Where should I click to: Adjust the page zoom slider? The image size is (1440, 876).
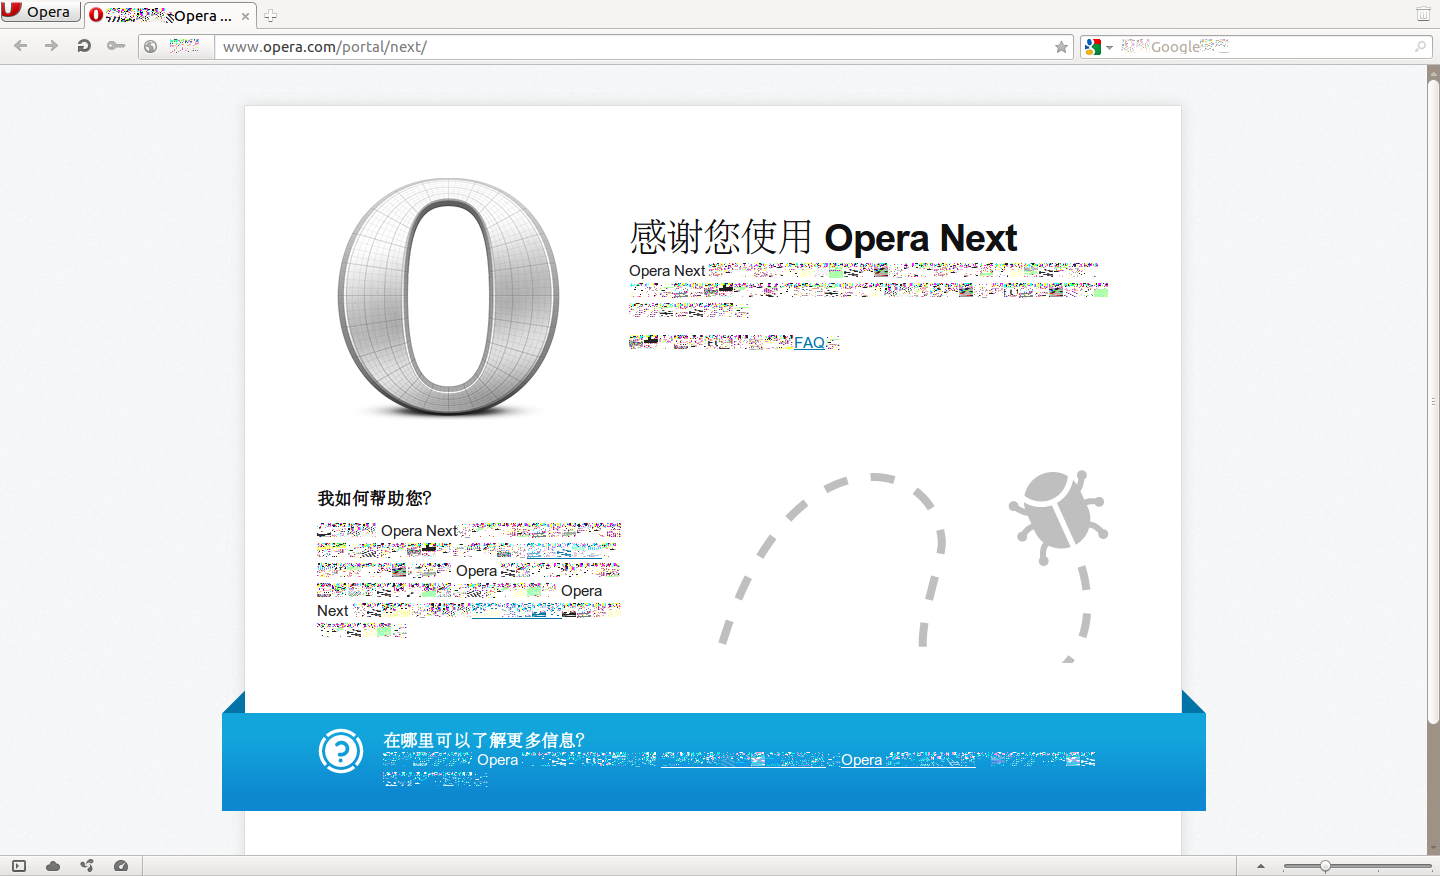pos(1357,866)
